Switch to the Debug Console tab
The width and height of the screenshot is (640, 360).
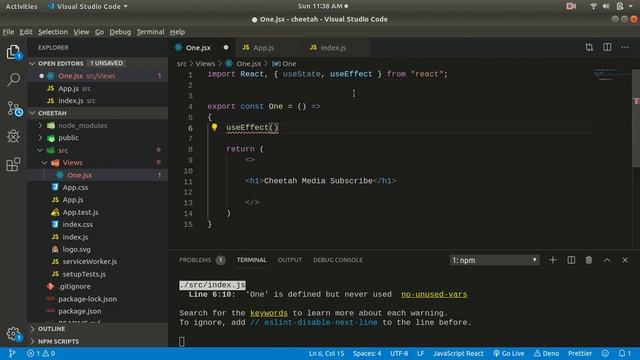(338, 260)
